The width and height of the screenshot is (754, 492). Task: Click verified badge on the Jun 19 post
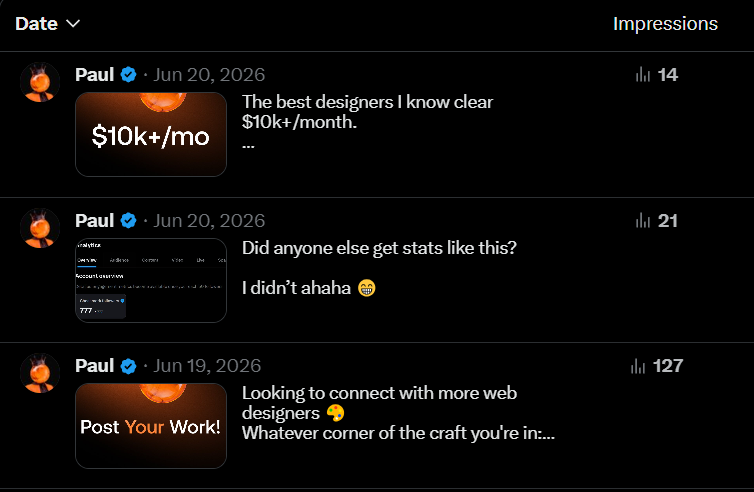click(128, 366)
